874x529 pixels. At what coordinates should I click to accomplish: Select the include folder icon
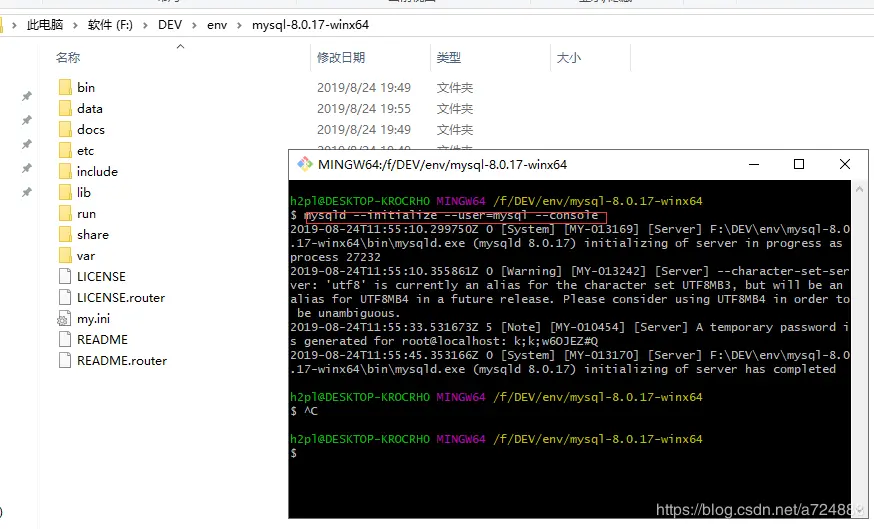click(x=65, y=171)
